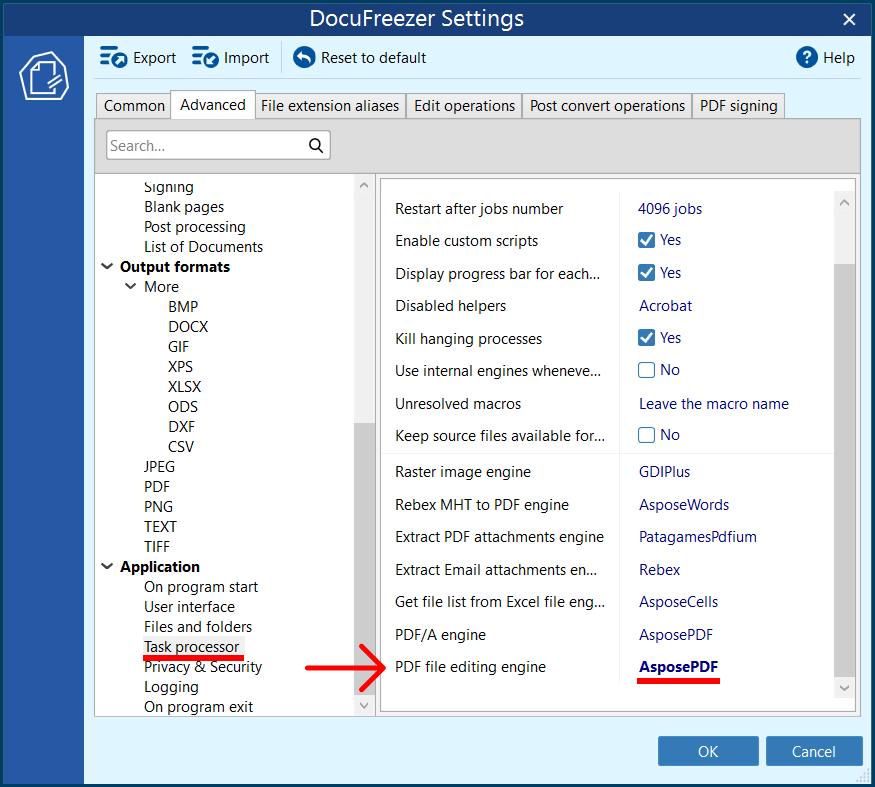Switch to the Common tab
This screenshot has width=875, height=787.
pyautogui.click(x=134, y=105)
